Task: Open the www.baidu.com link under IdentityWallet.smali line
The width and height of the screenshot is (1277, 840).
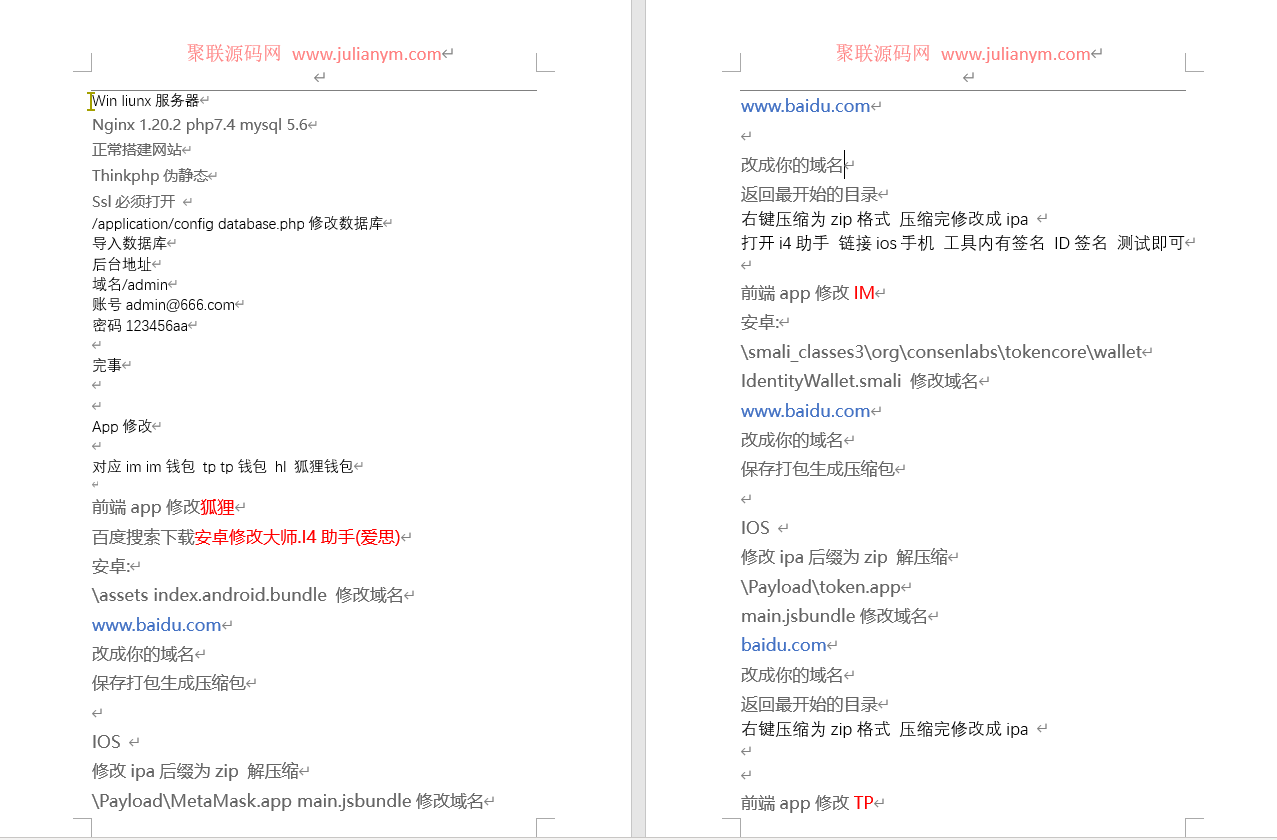Action: [805, 411]
